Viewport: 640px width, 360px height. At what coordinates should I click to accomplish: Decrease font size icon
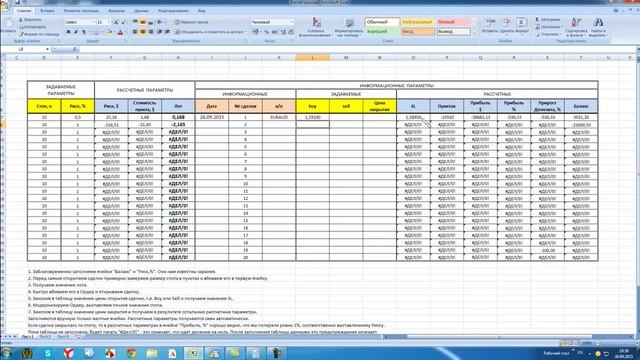click(x=123, y=22)
